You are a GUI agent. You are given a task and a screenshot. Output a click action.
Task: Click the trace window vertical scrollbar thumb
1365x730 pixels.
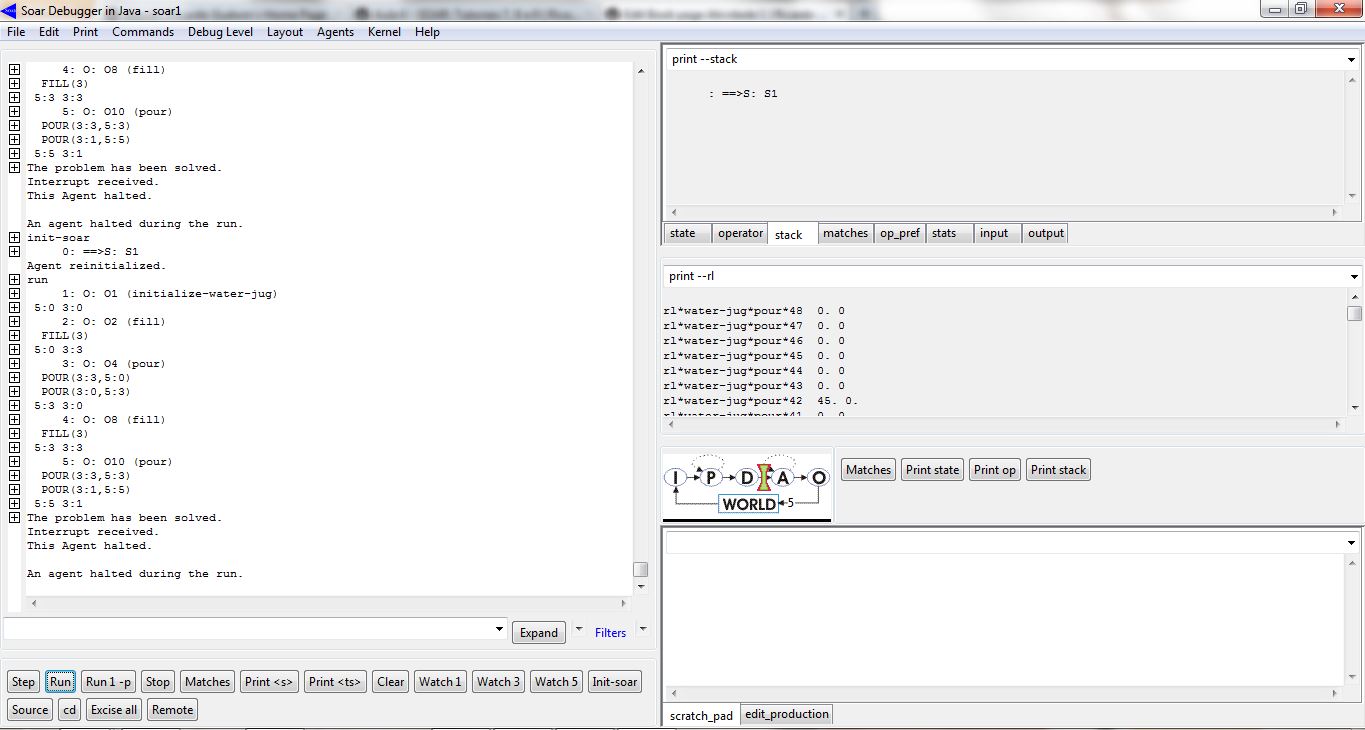640,569
